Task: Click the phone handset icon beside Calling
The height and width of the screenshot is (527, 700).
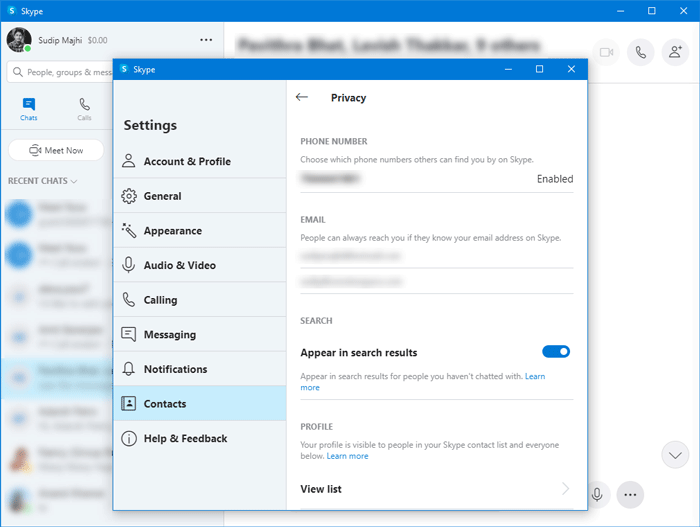Action: 129,300
